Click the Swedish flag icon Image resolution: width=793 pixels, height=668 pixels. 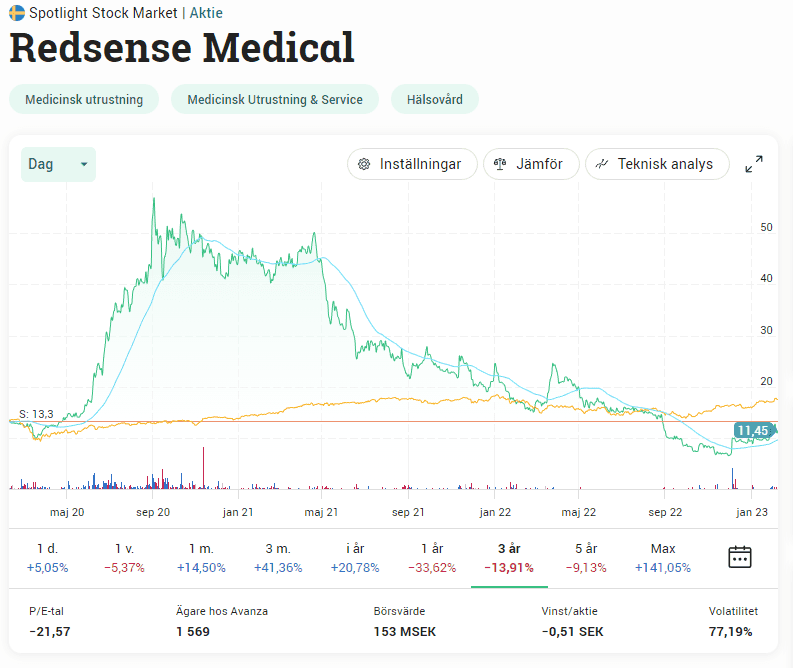coord(17,13)
